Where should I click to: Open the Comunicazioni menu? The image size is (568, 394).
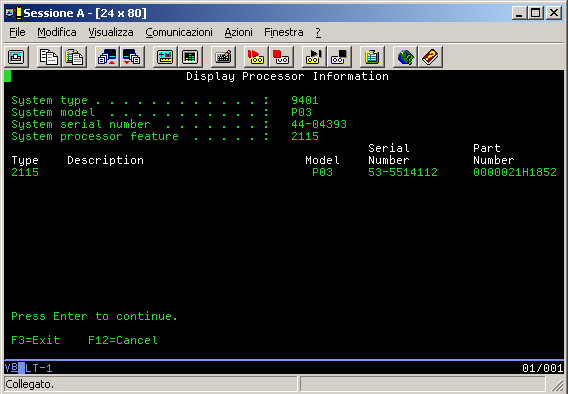point(179,32)
